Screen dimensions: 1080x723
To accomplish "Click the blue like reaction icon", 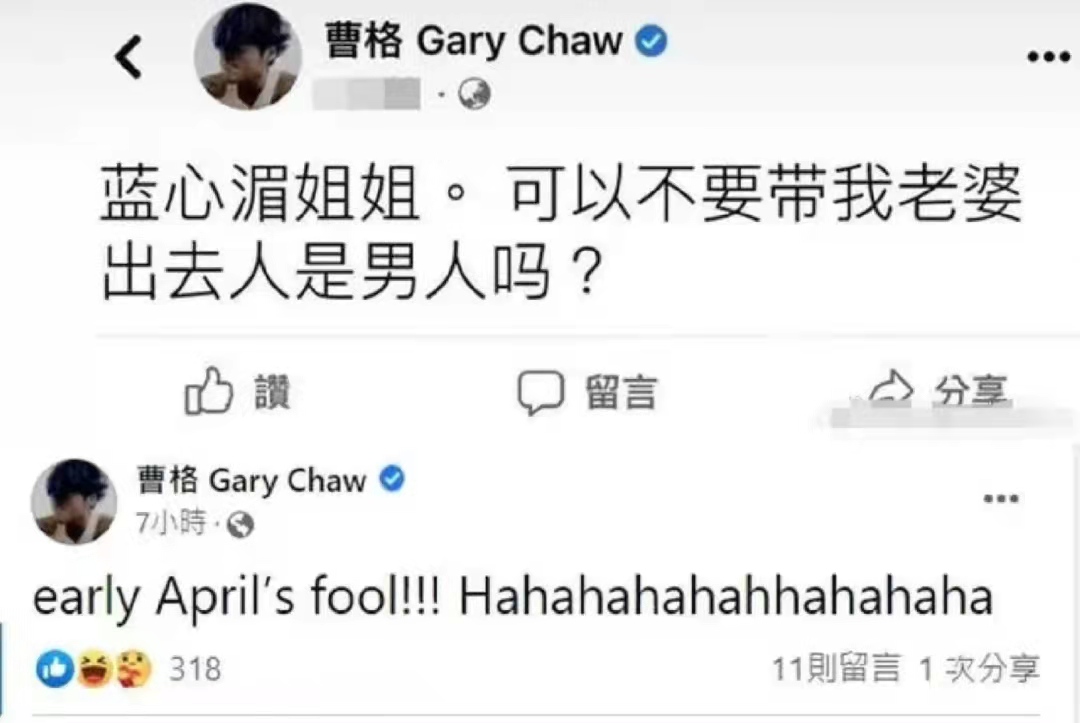I will (54, 668).
